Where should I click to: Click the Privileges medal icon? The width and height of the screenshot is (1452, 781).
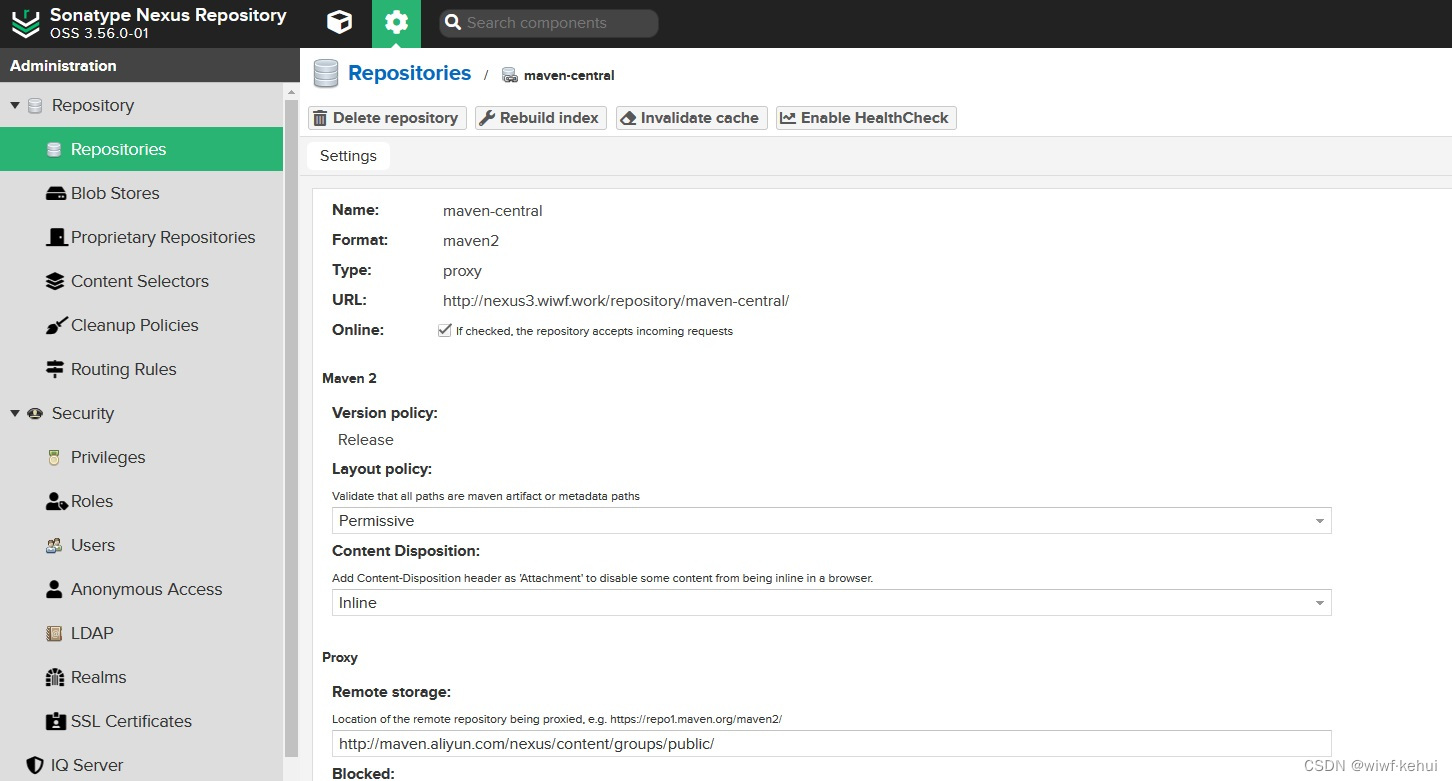54,457
